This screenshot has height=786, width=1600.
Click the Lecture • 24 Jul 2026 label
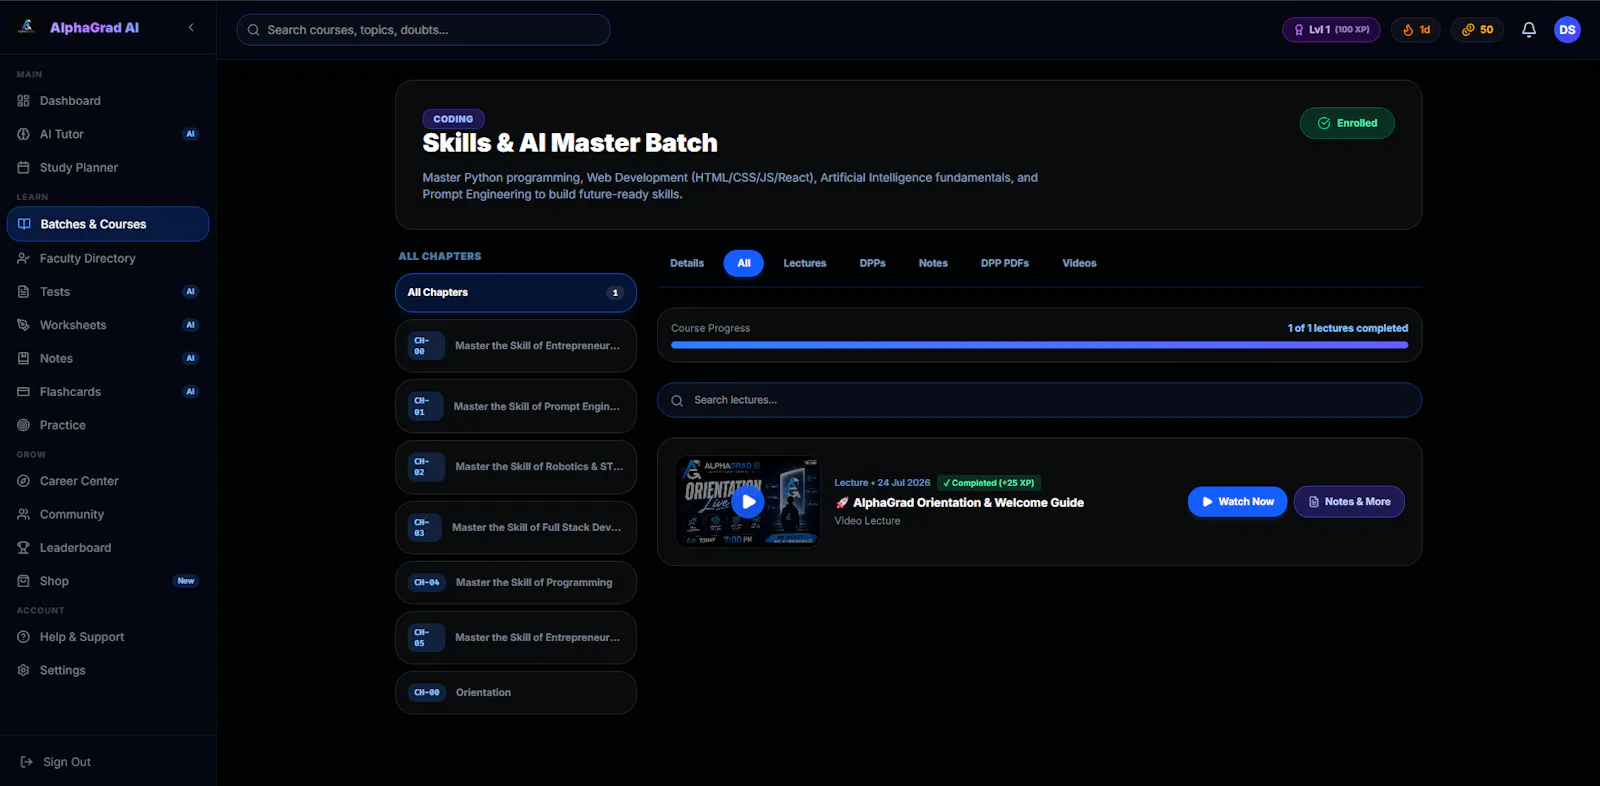coord(882,483)
